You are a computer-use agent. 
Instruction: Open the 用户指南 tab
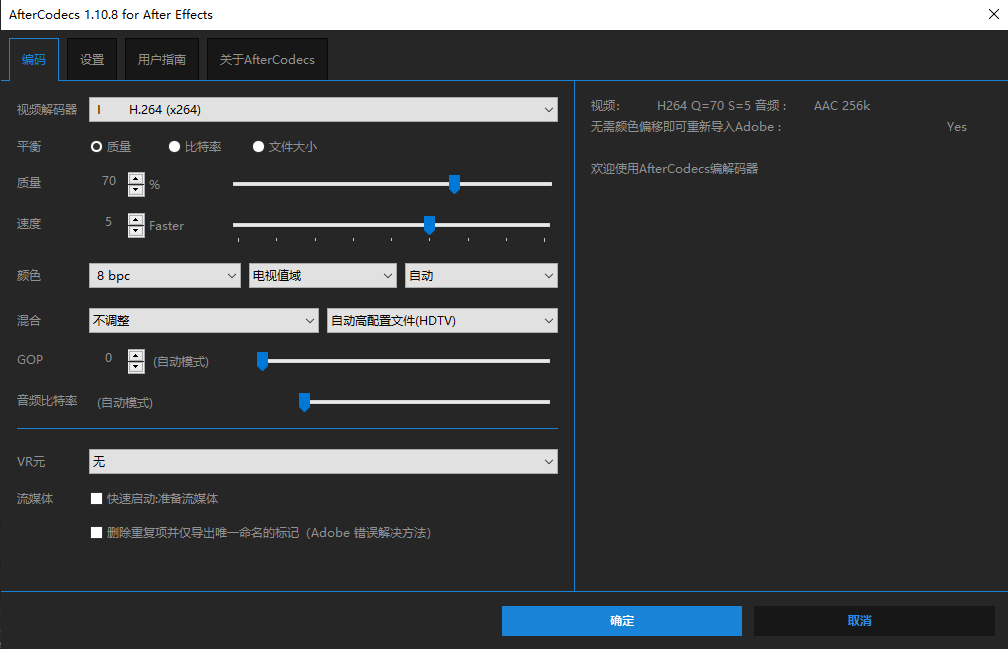pos(161,60)
